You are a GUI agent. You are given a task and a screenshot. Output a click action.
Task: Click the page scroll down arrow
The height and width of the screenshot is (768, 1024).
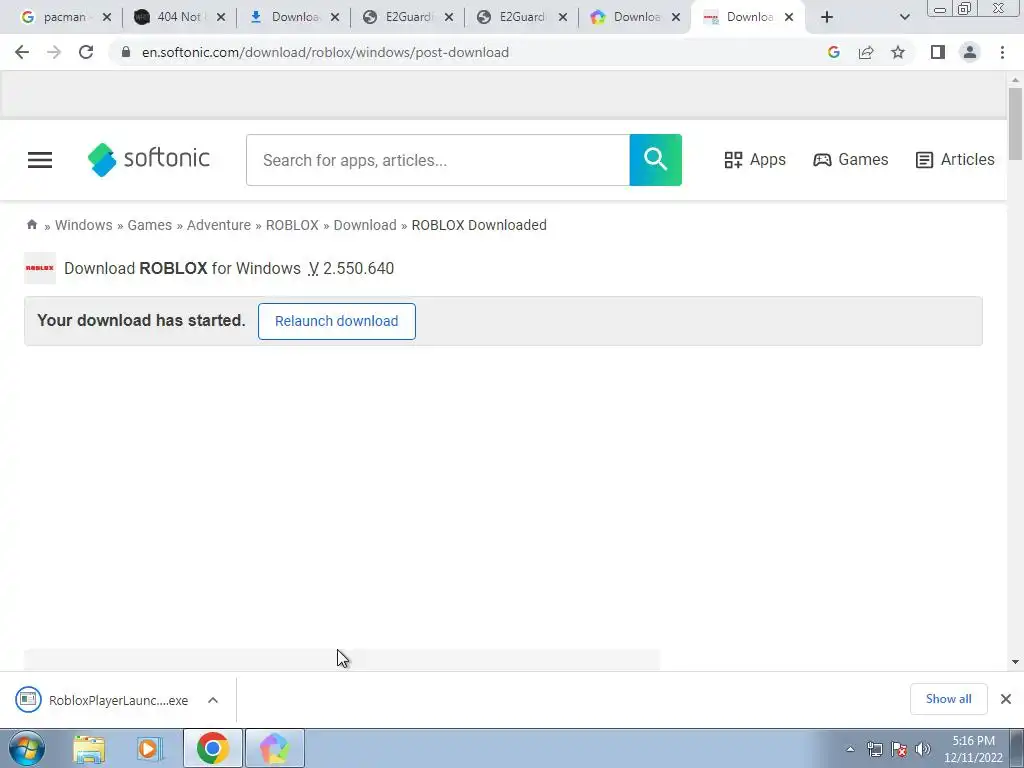(x=1015, y=662)
